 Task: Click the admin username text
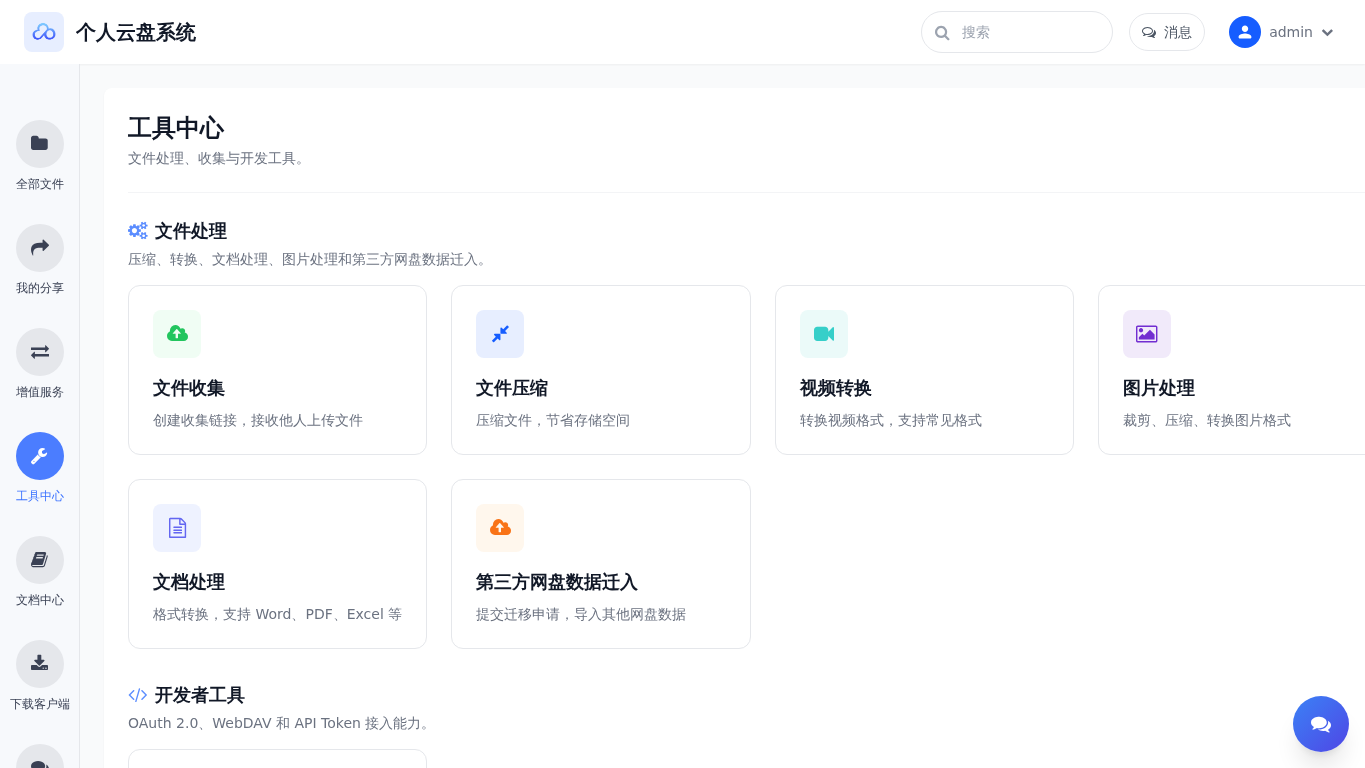(1291, 32)
